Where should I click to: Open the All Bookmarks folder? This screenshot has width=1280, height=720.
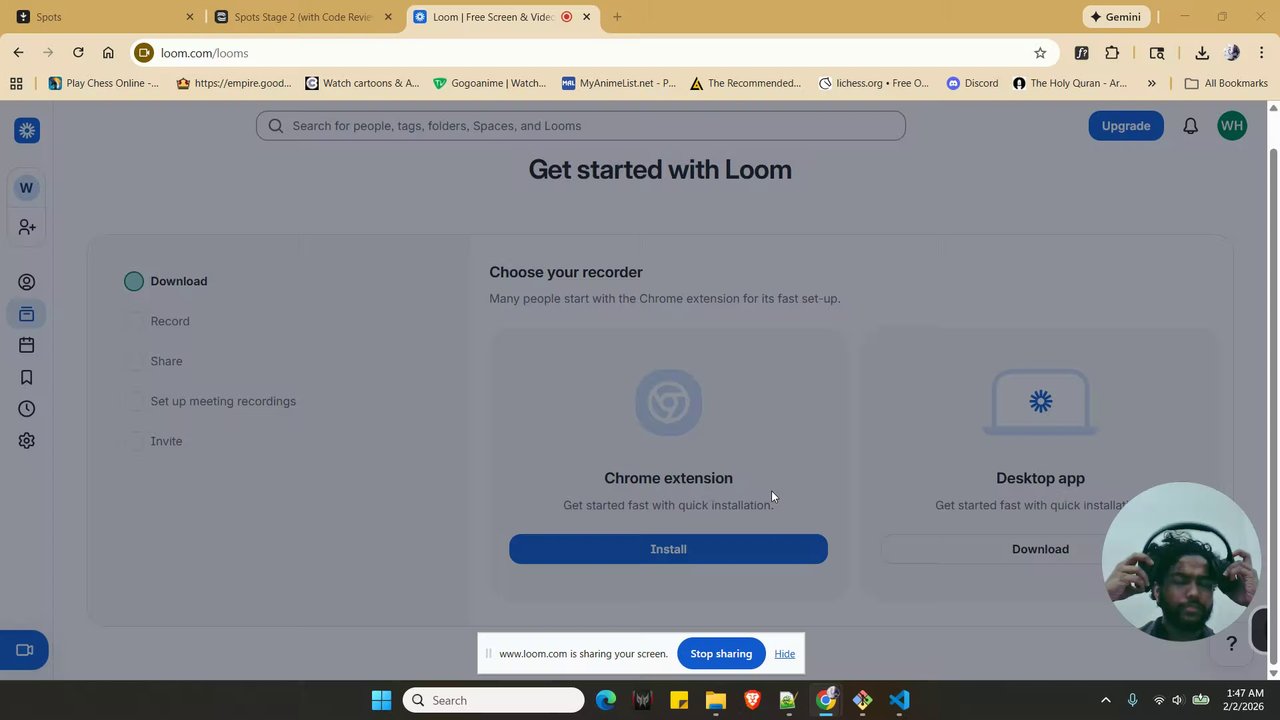click(1225, 83)
